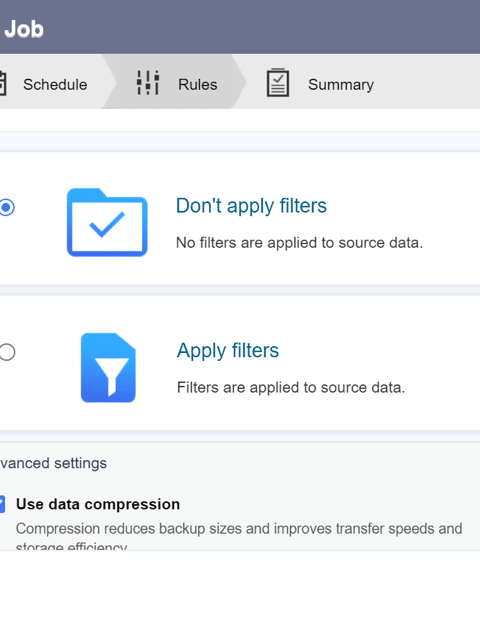This screenshot has height=618, width=480.
Task: Click the Filters are applied to source description
Action: (x=291, y=387)
